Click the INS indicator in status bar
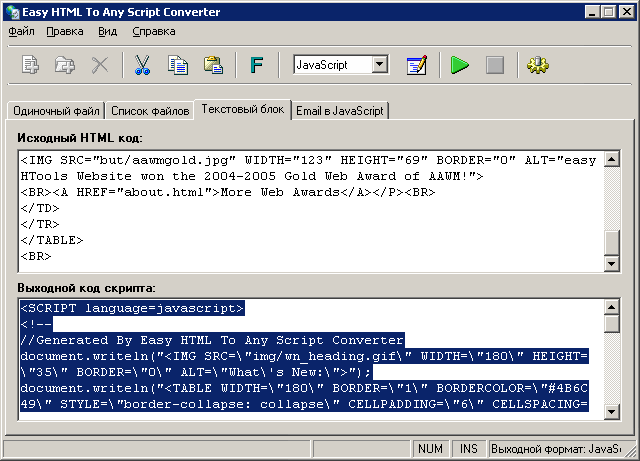 click(469, 449)
